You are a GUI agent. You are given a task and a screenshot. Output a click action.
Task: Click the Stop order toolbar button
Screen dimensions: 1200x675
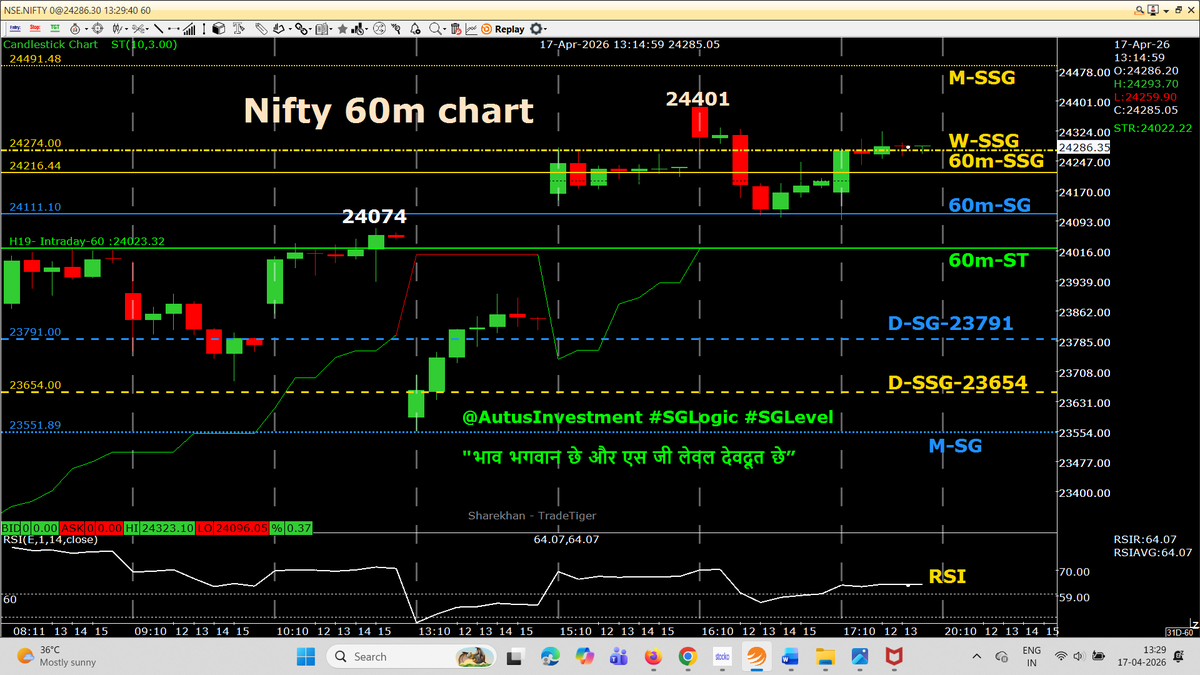pos(35,29)
